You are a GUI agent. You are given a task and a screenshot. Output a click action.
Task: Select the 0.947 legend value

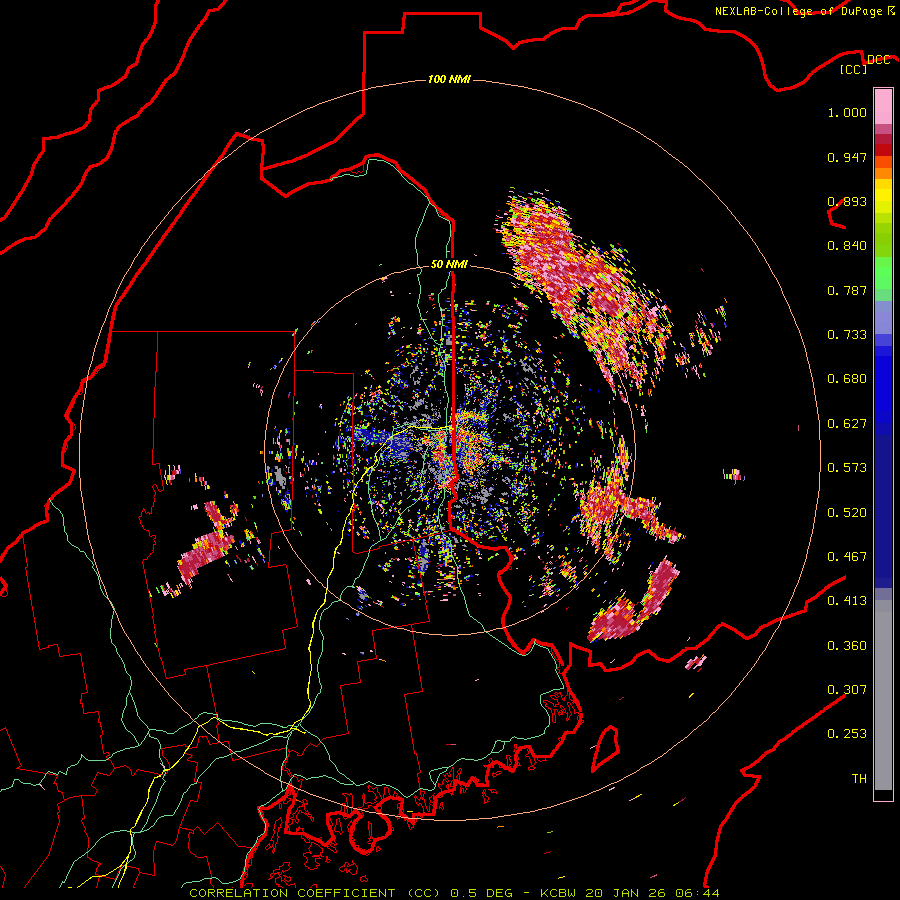tap(847, 157)
